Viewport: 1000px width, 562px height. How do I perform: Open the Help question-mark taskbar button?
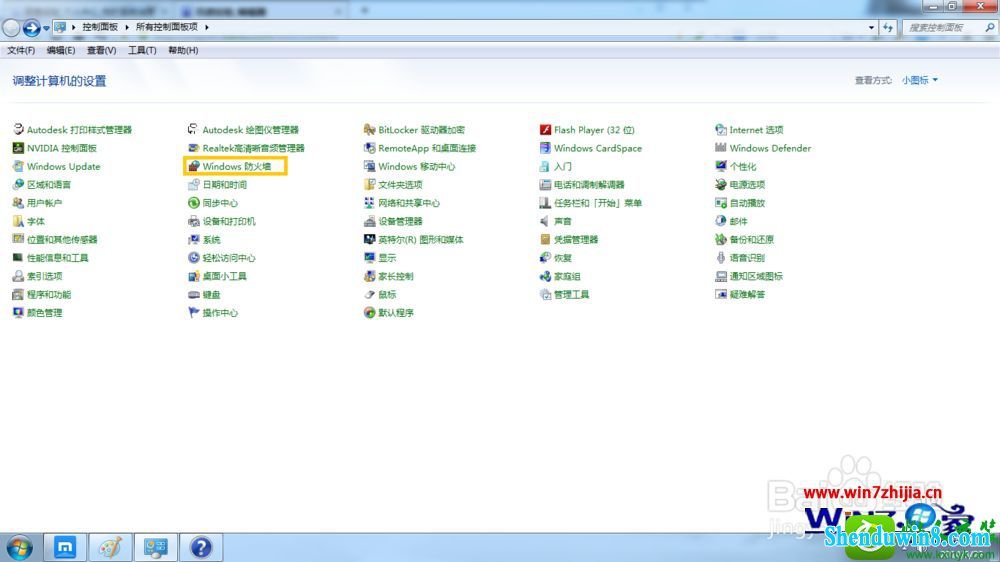[201, 547]
